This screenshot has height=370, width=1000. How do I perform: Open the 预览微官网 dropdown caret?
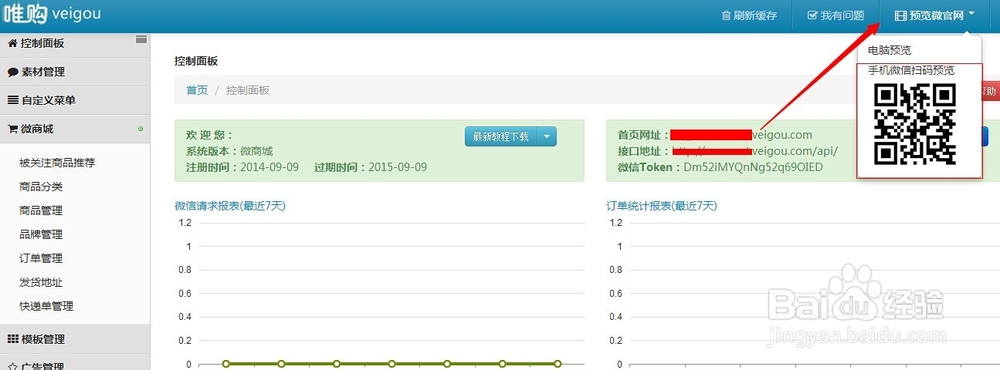(x=971, y=14)
